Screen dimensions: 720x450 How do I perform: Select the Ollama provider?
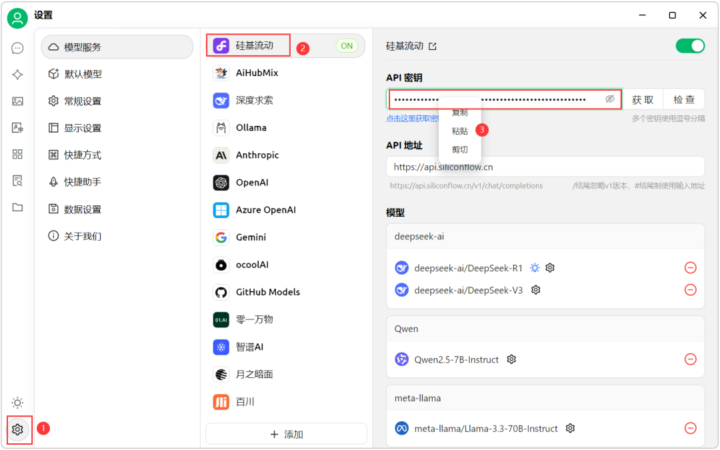[x=285, y=128]
